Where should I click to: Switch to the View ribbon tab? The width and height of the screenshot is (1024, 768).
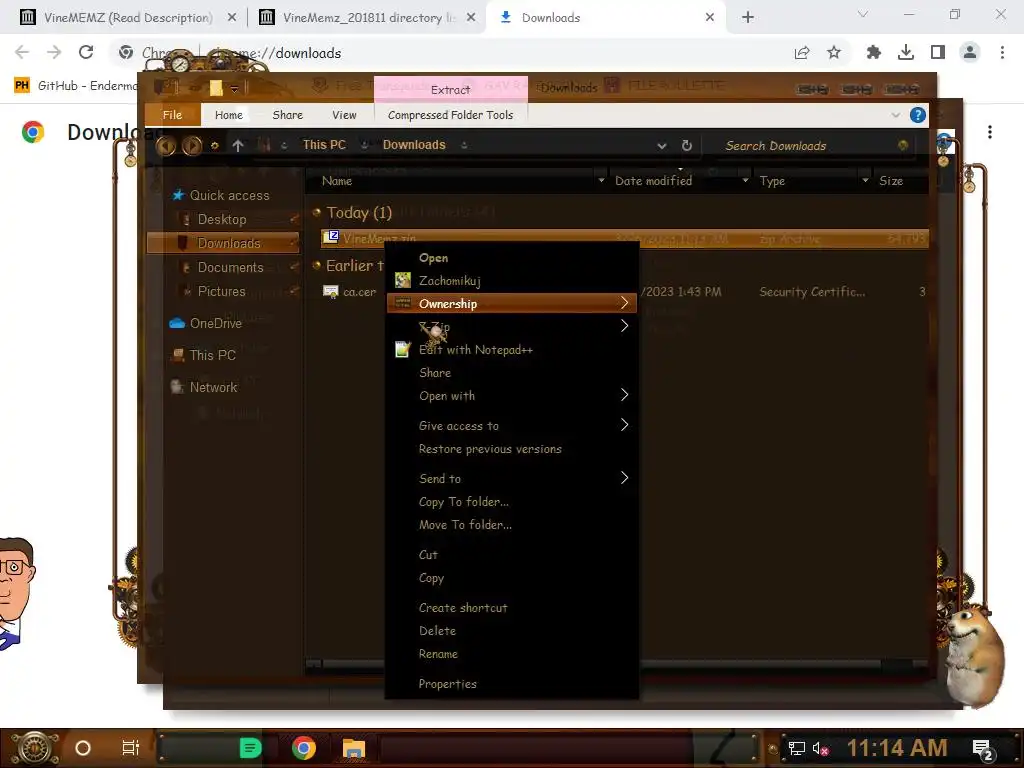coord(344,115)
